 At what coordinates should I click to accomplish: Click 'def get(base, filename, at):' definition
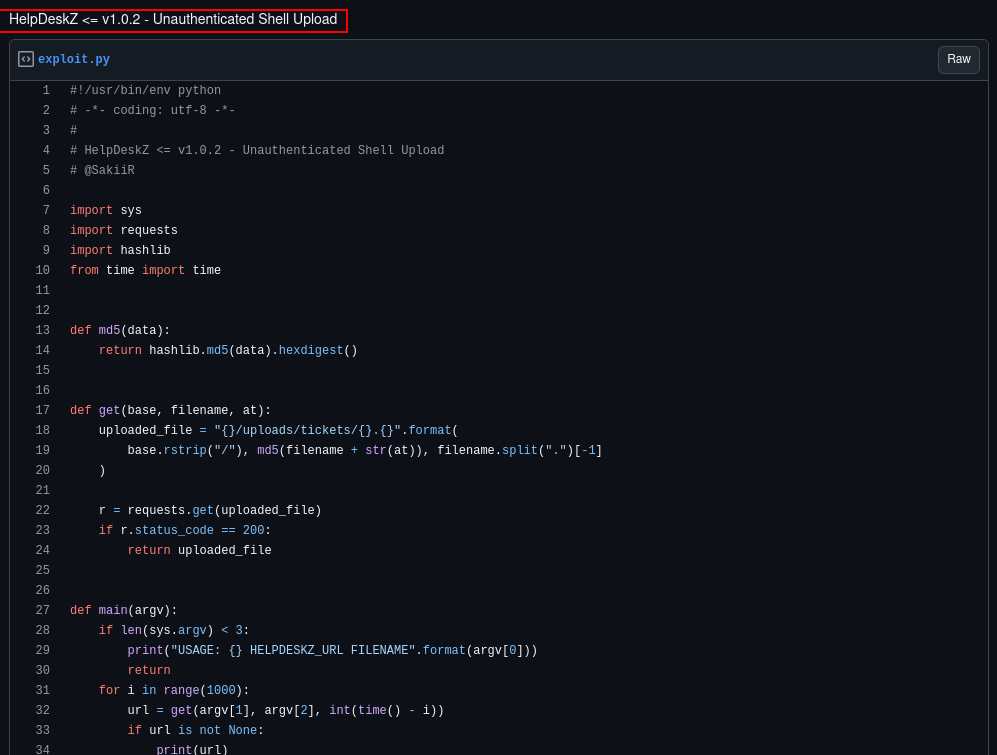point(170,410)
